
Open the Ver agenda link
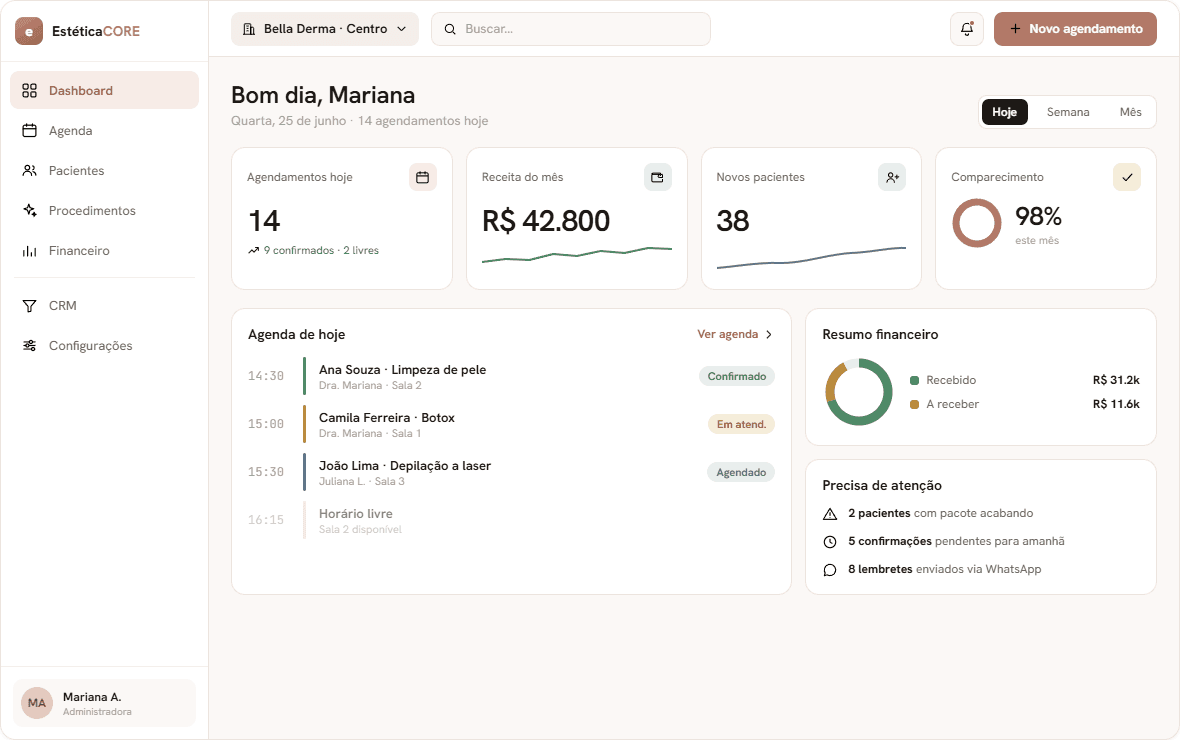(x=727, y=333)
